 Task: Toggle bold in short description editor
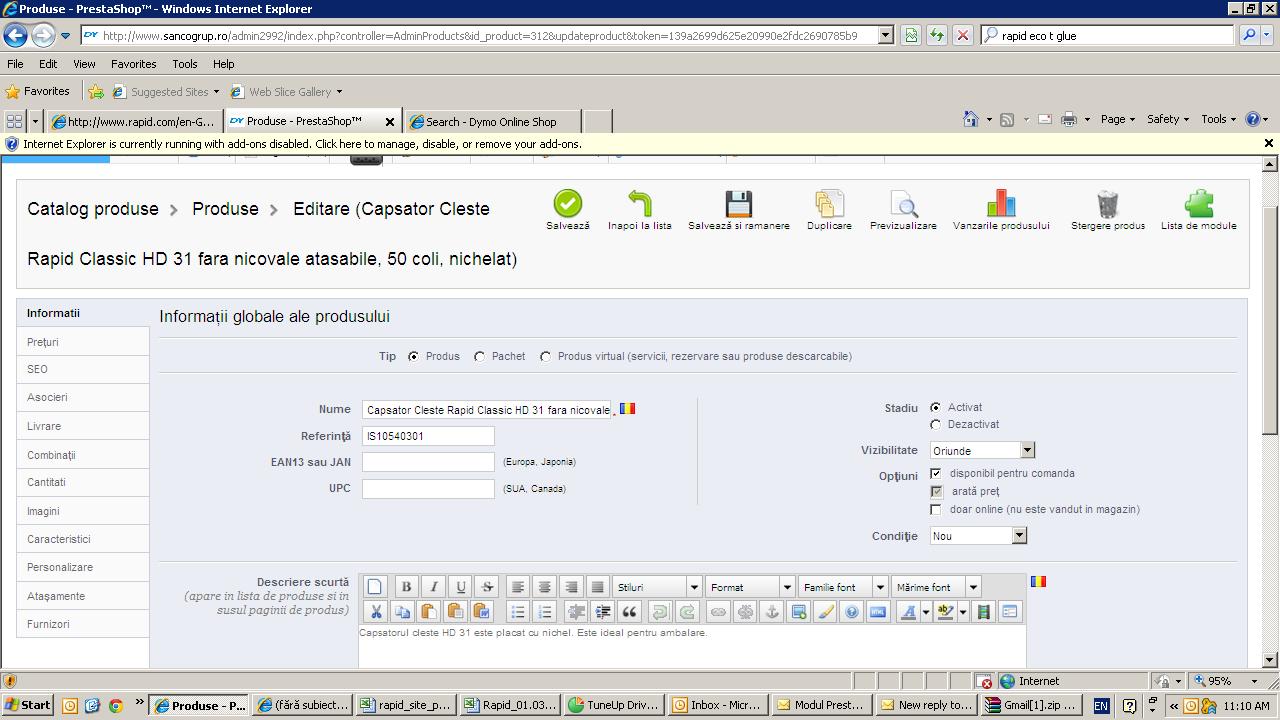pos(406,587)
